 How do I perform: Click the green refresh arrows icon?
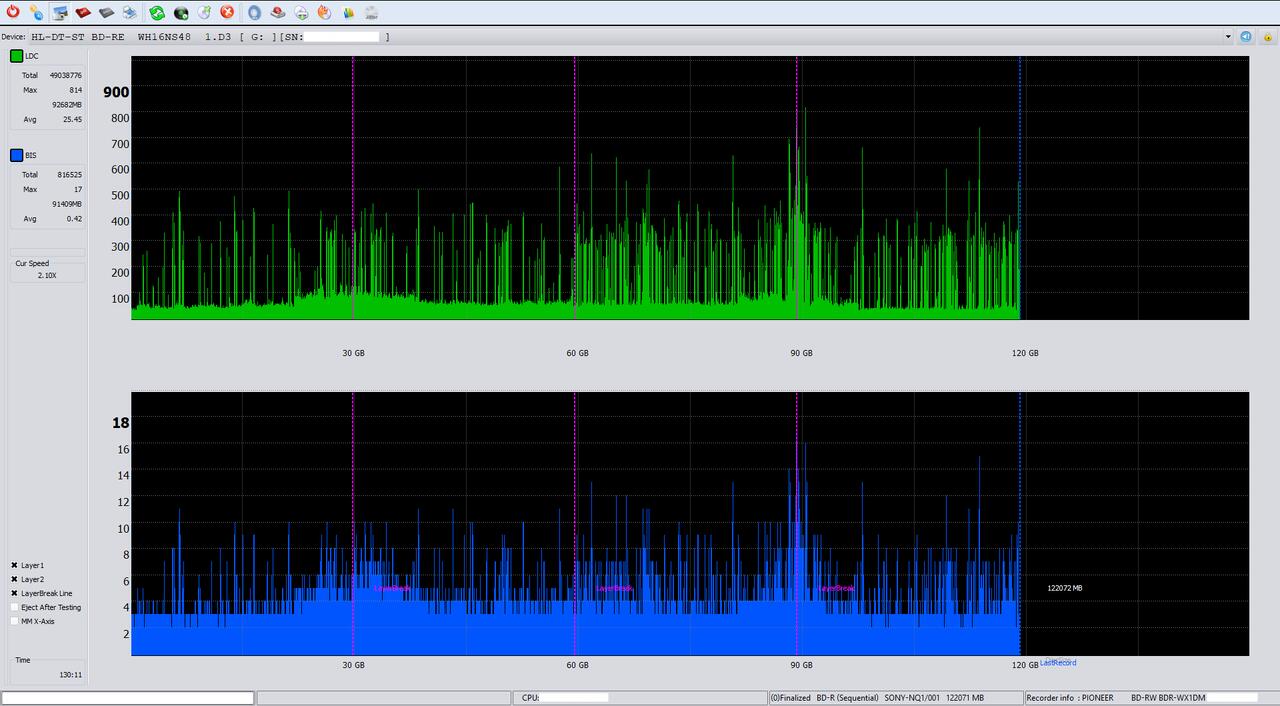coord(157,12)
